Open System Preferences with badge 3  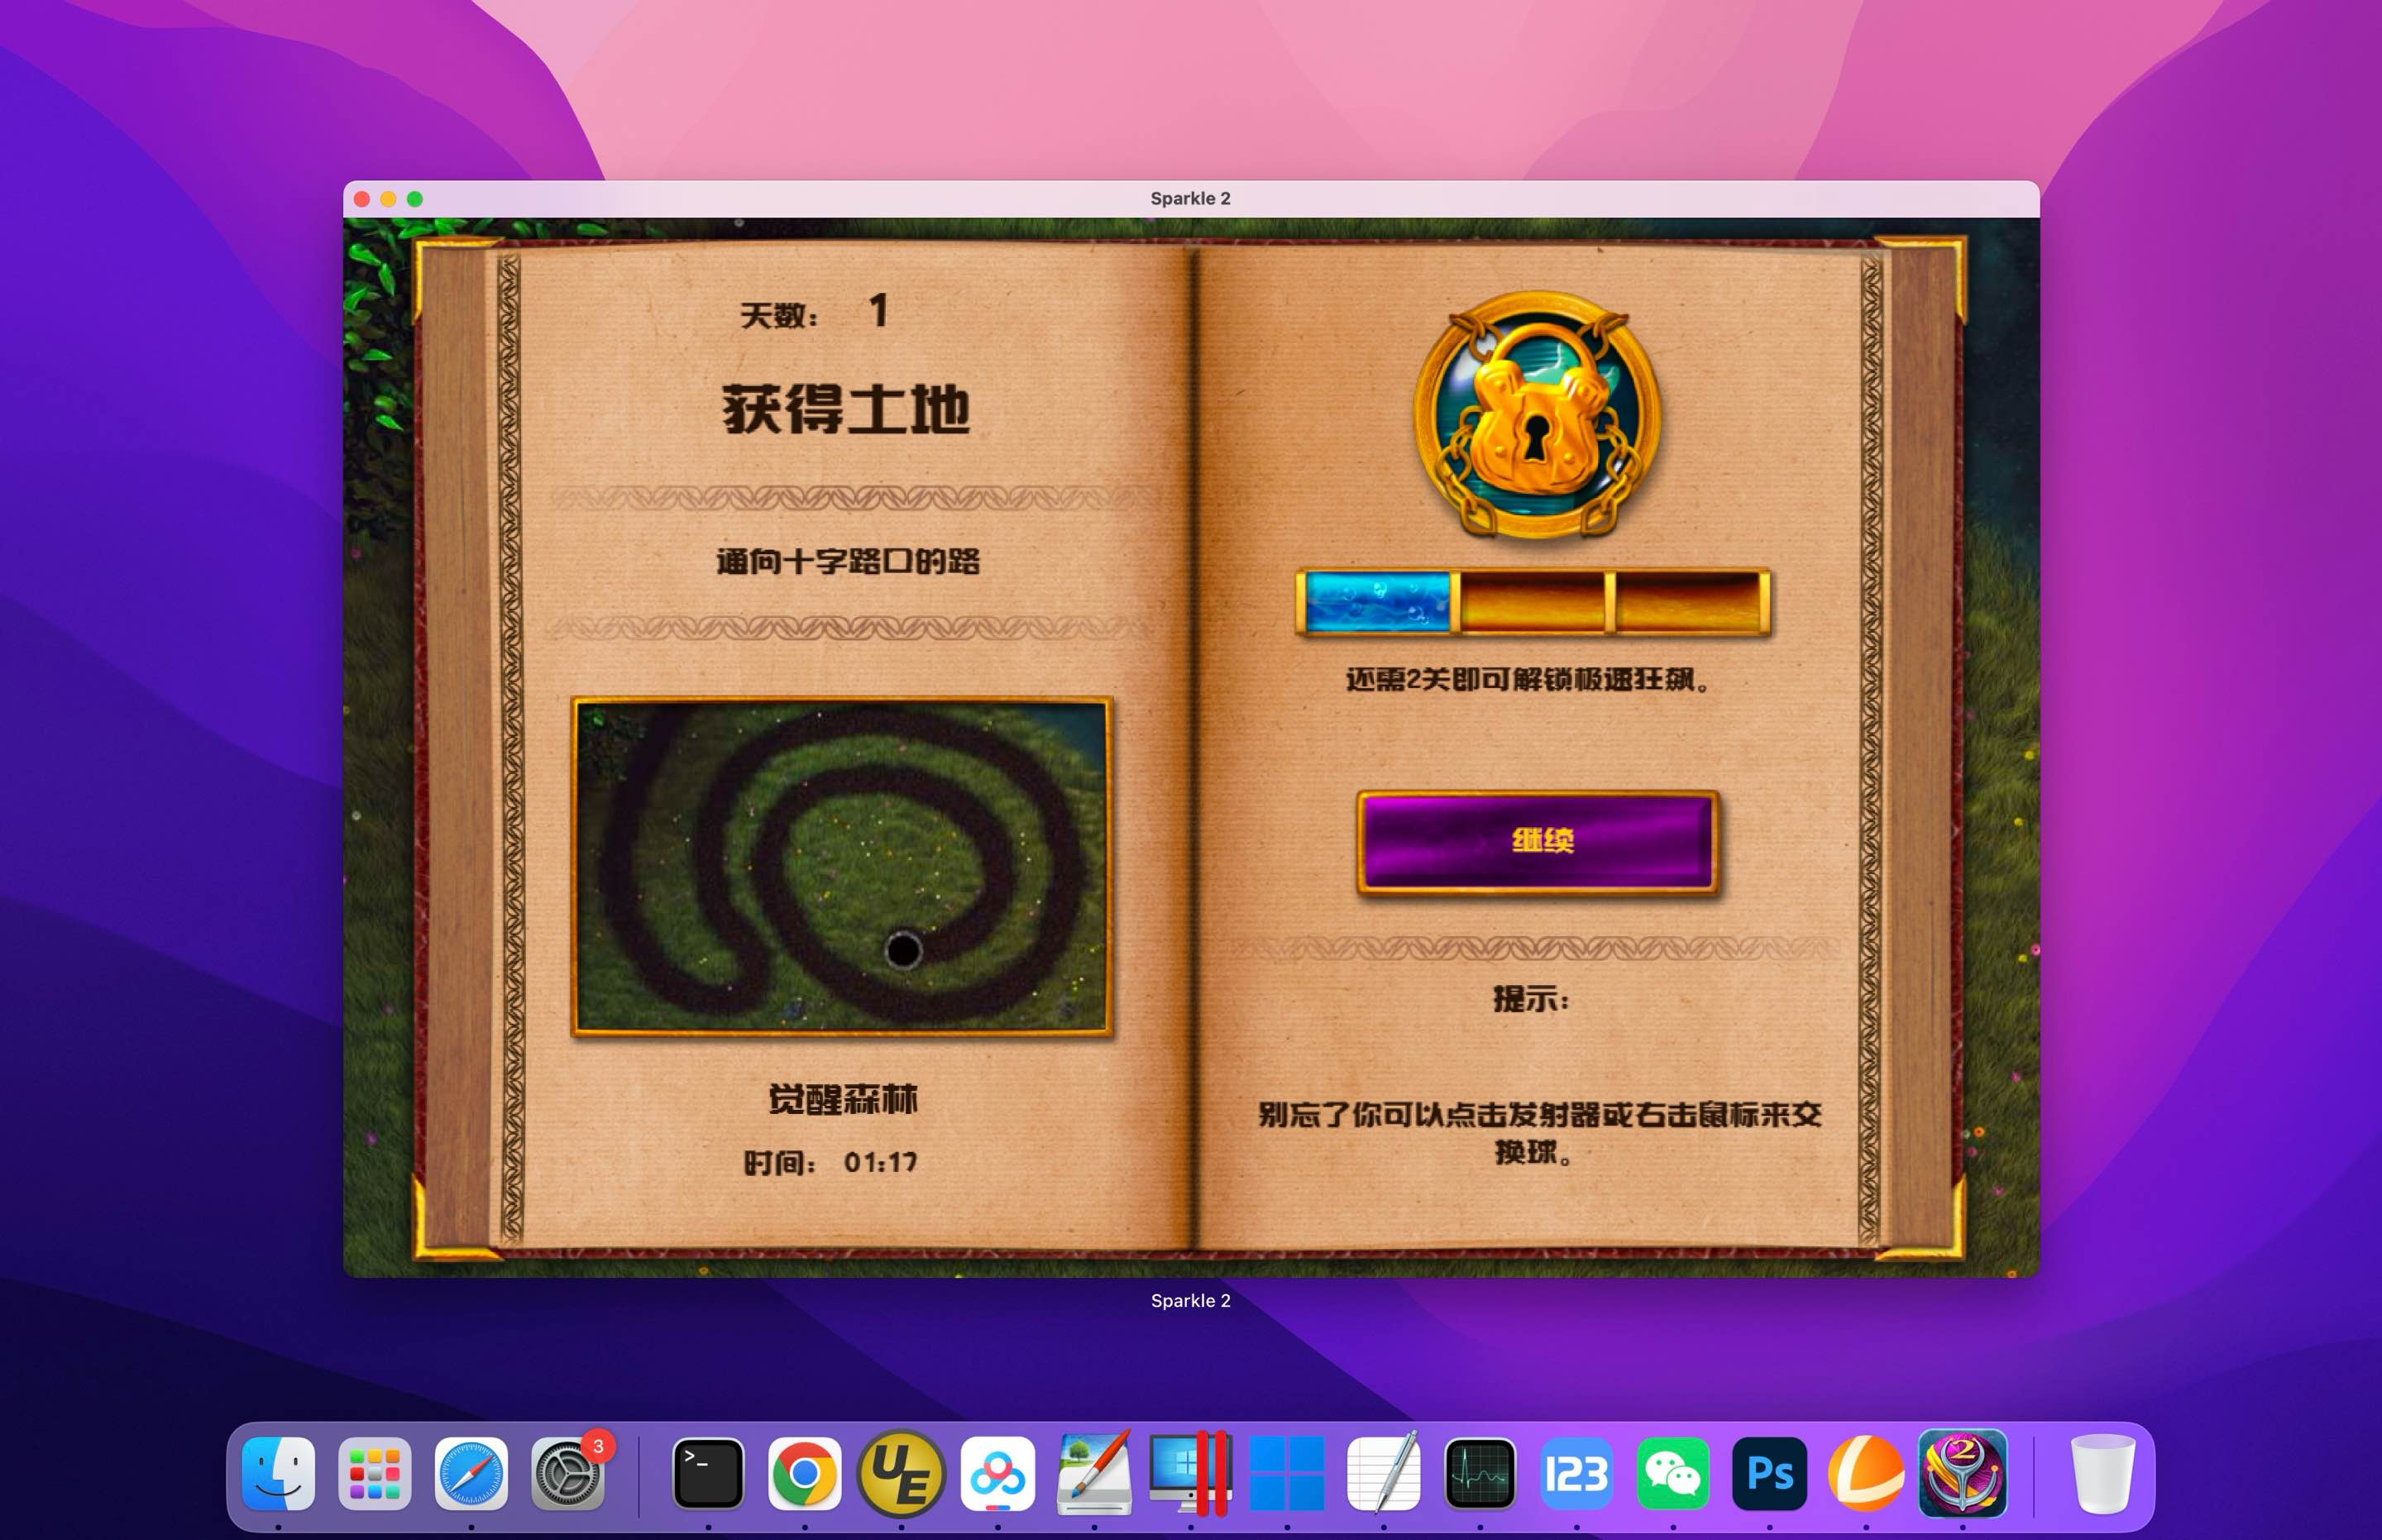(568, 1473)
